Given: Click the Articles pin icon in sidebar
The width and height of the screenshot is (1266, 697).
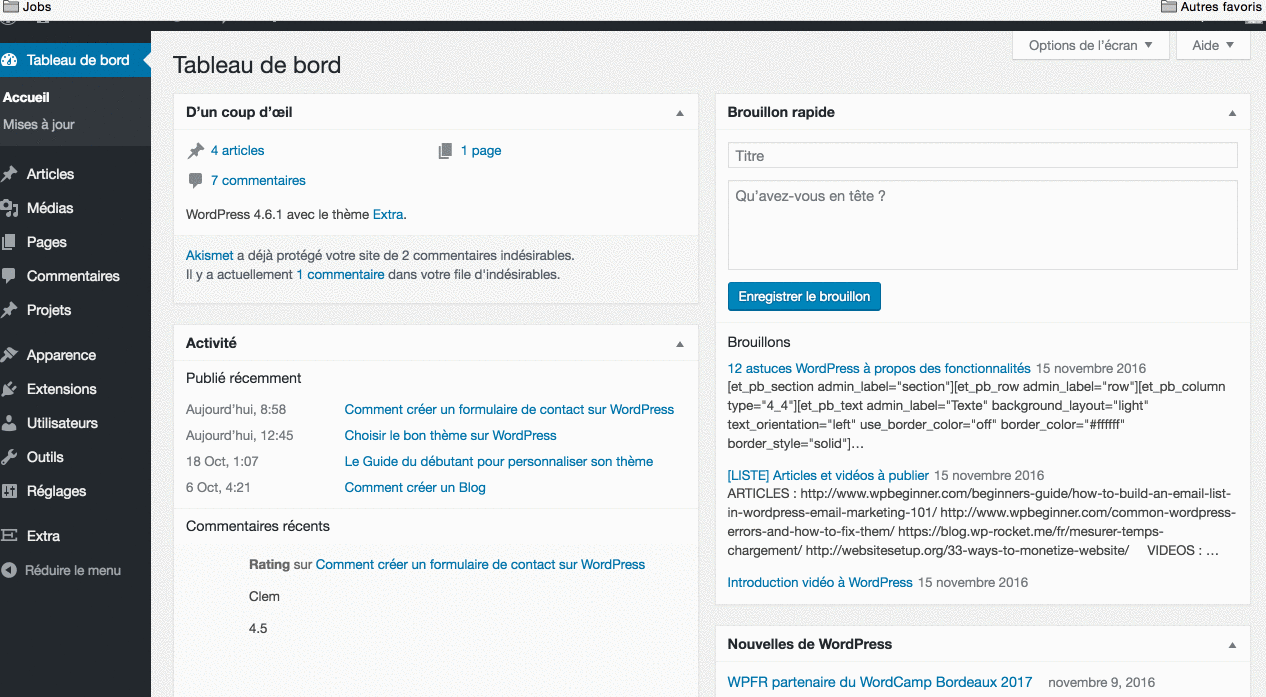Looking at the screenshot, I should tap(10, 174).
